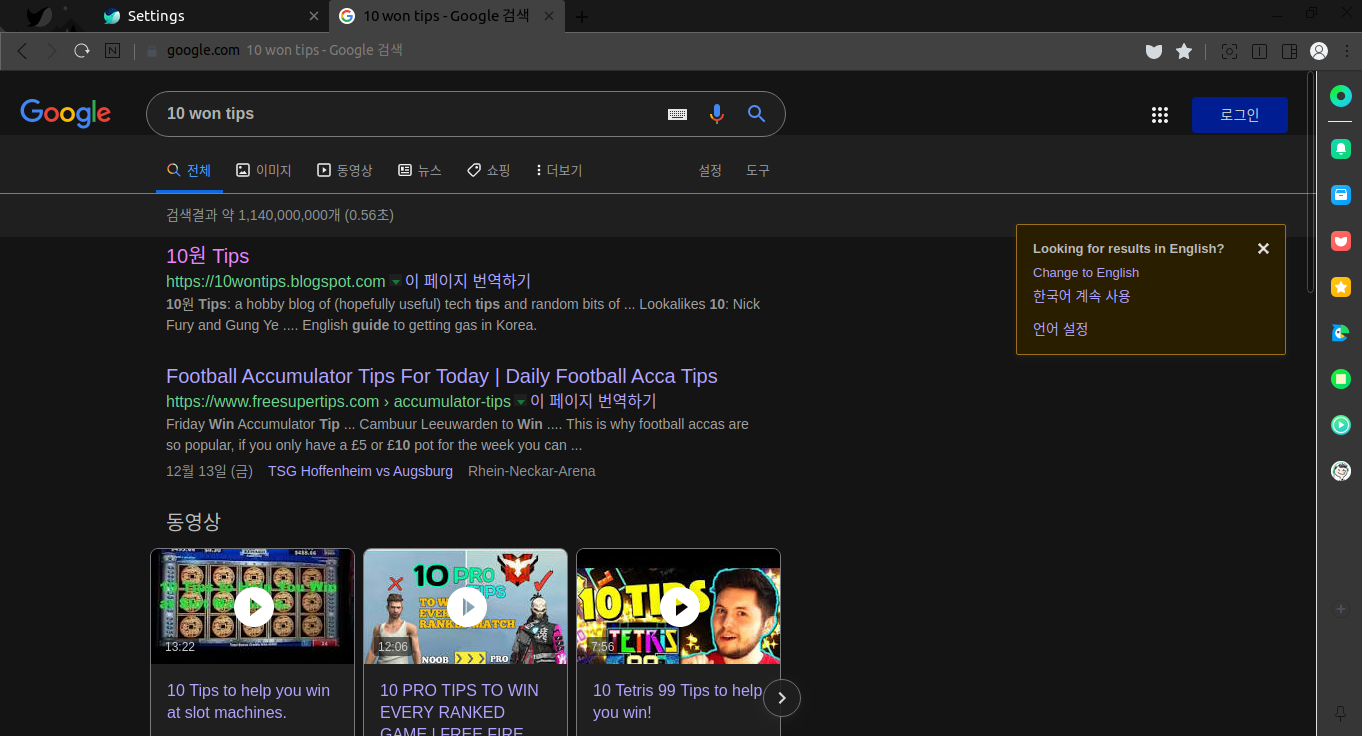Click the forward navigation arrow
The height and width of the screenshot is (736, 1362).
coord(52,51)
